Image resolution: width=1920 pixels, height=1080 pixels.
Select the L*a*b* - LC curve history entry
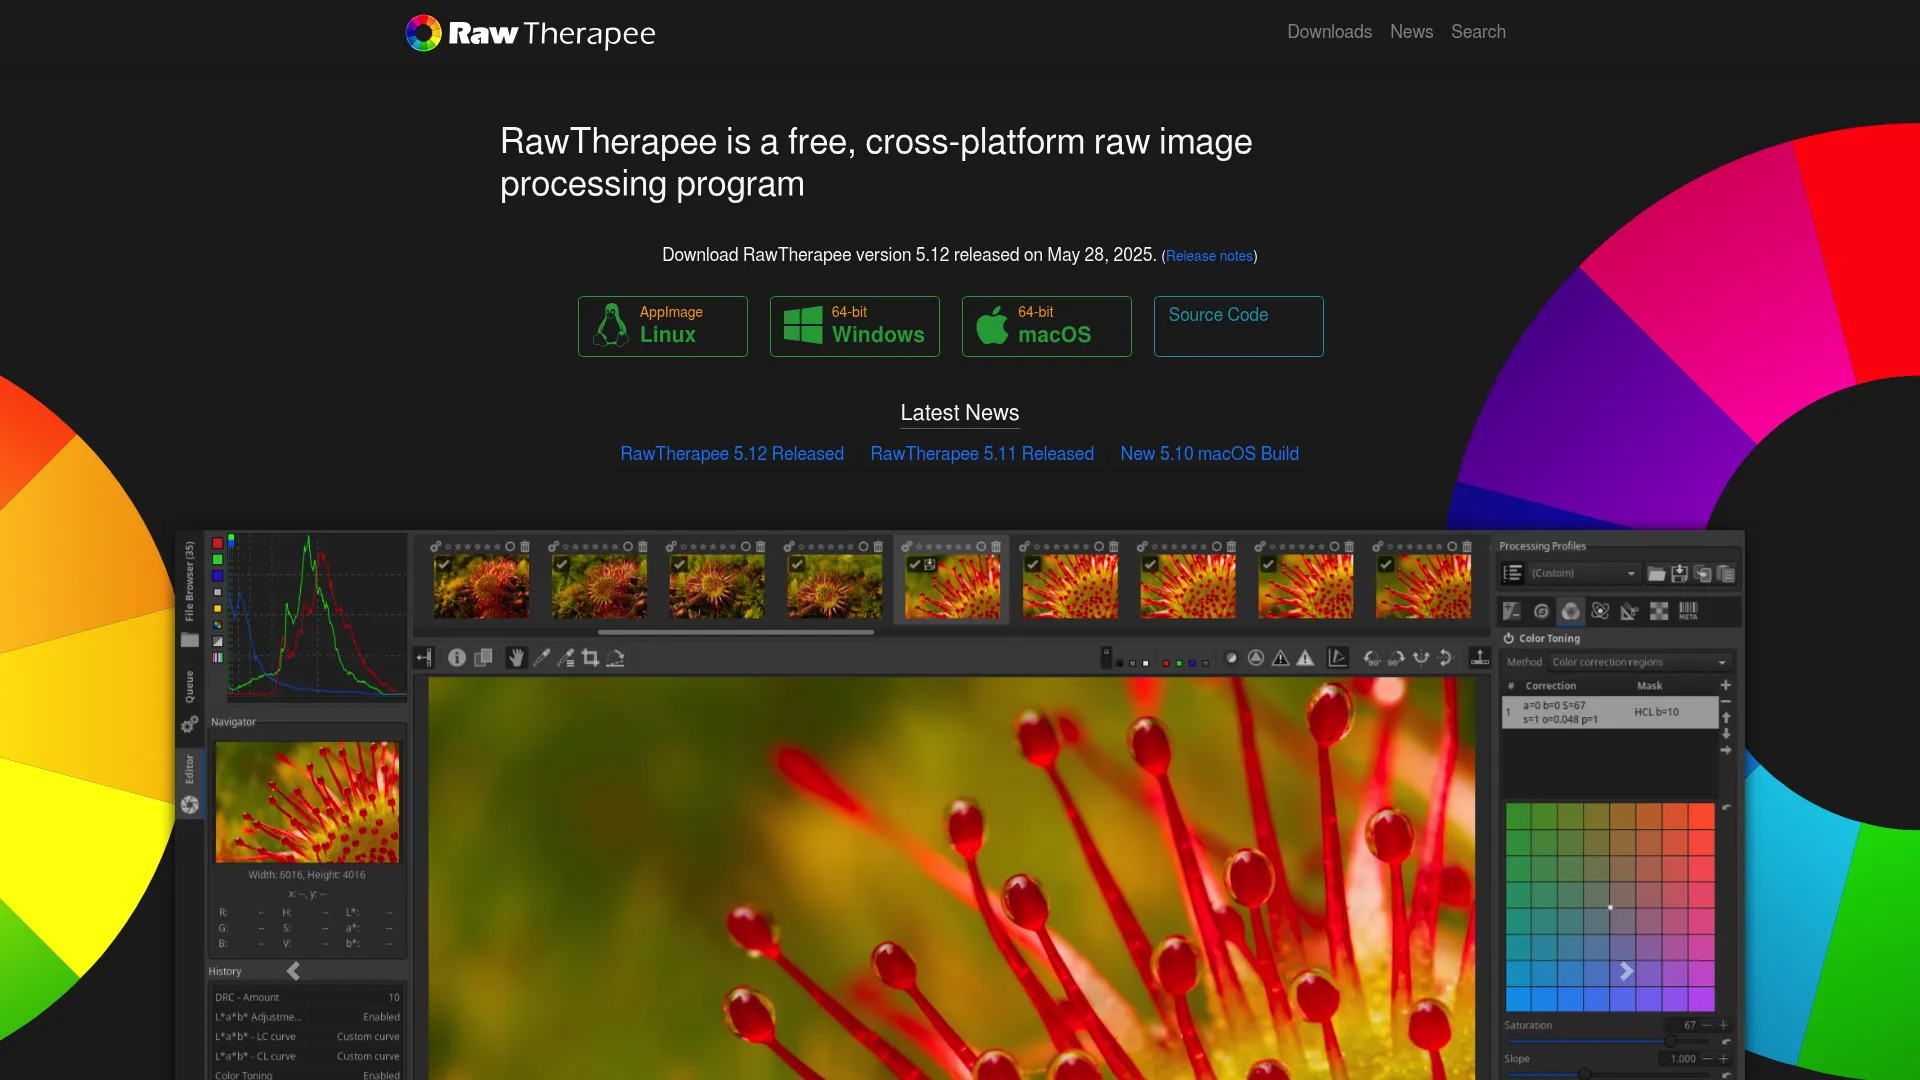[307, 1036]
